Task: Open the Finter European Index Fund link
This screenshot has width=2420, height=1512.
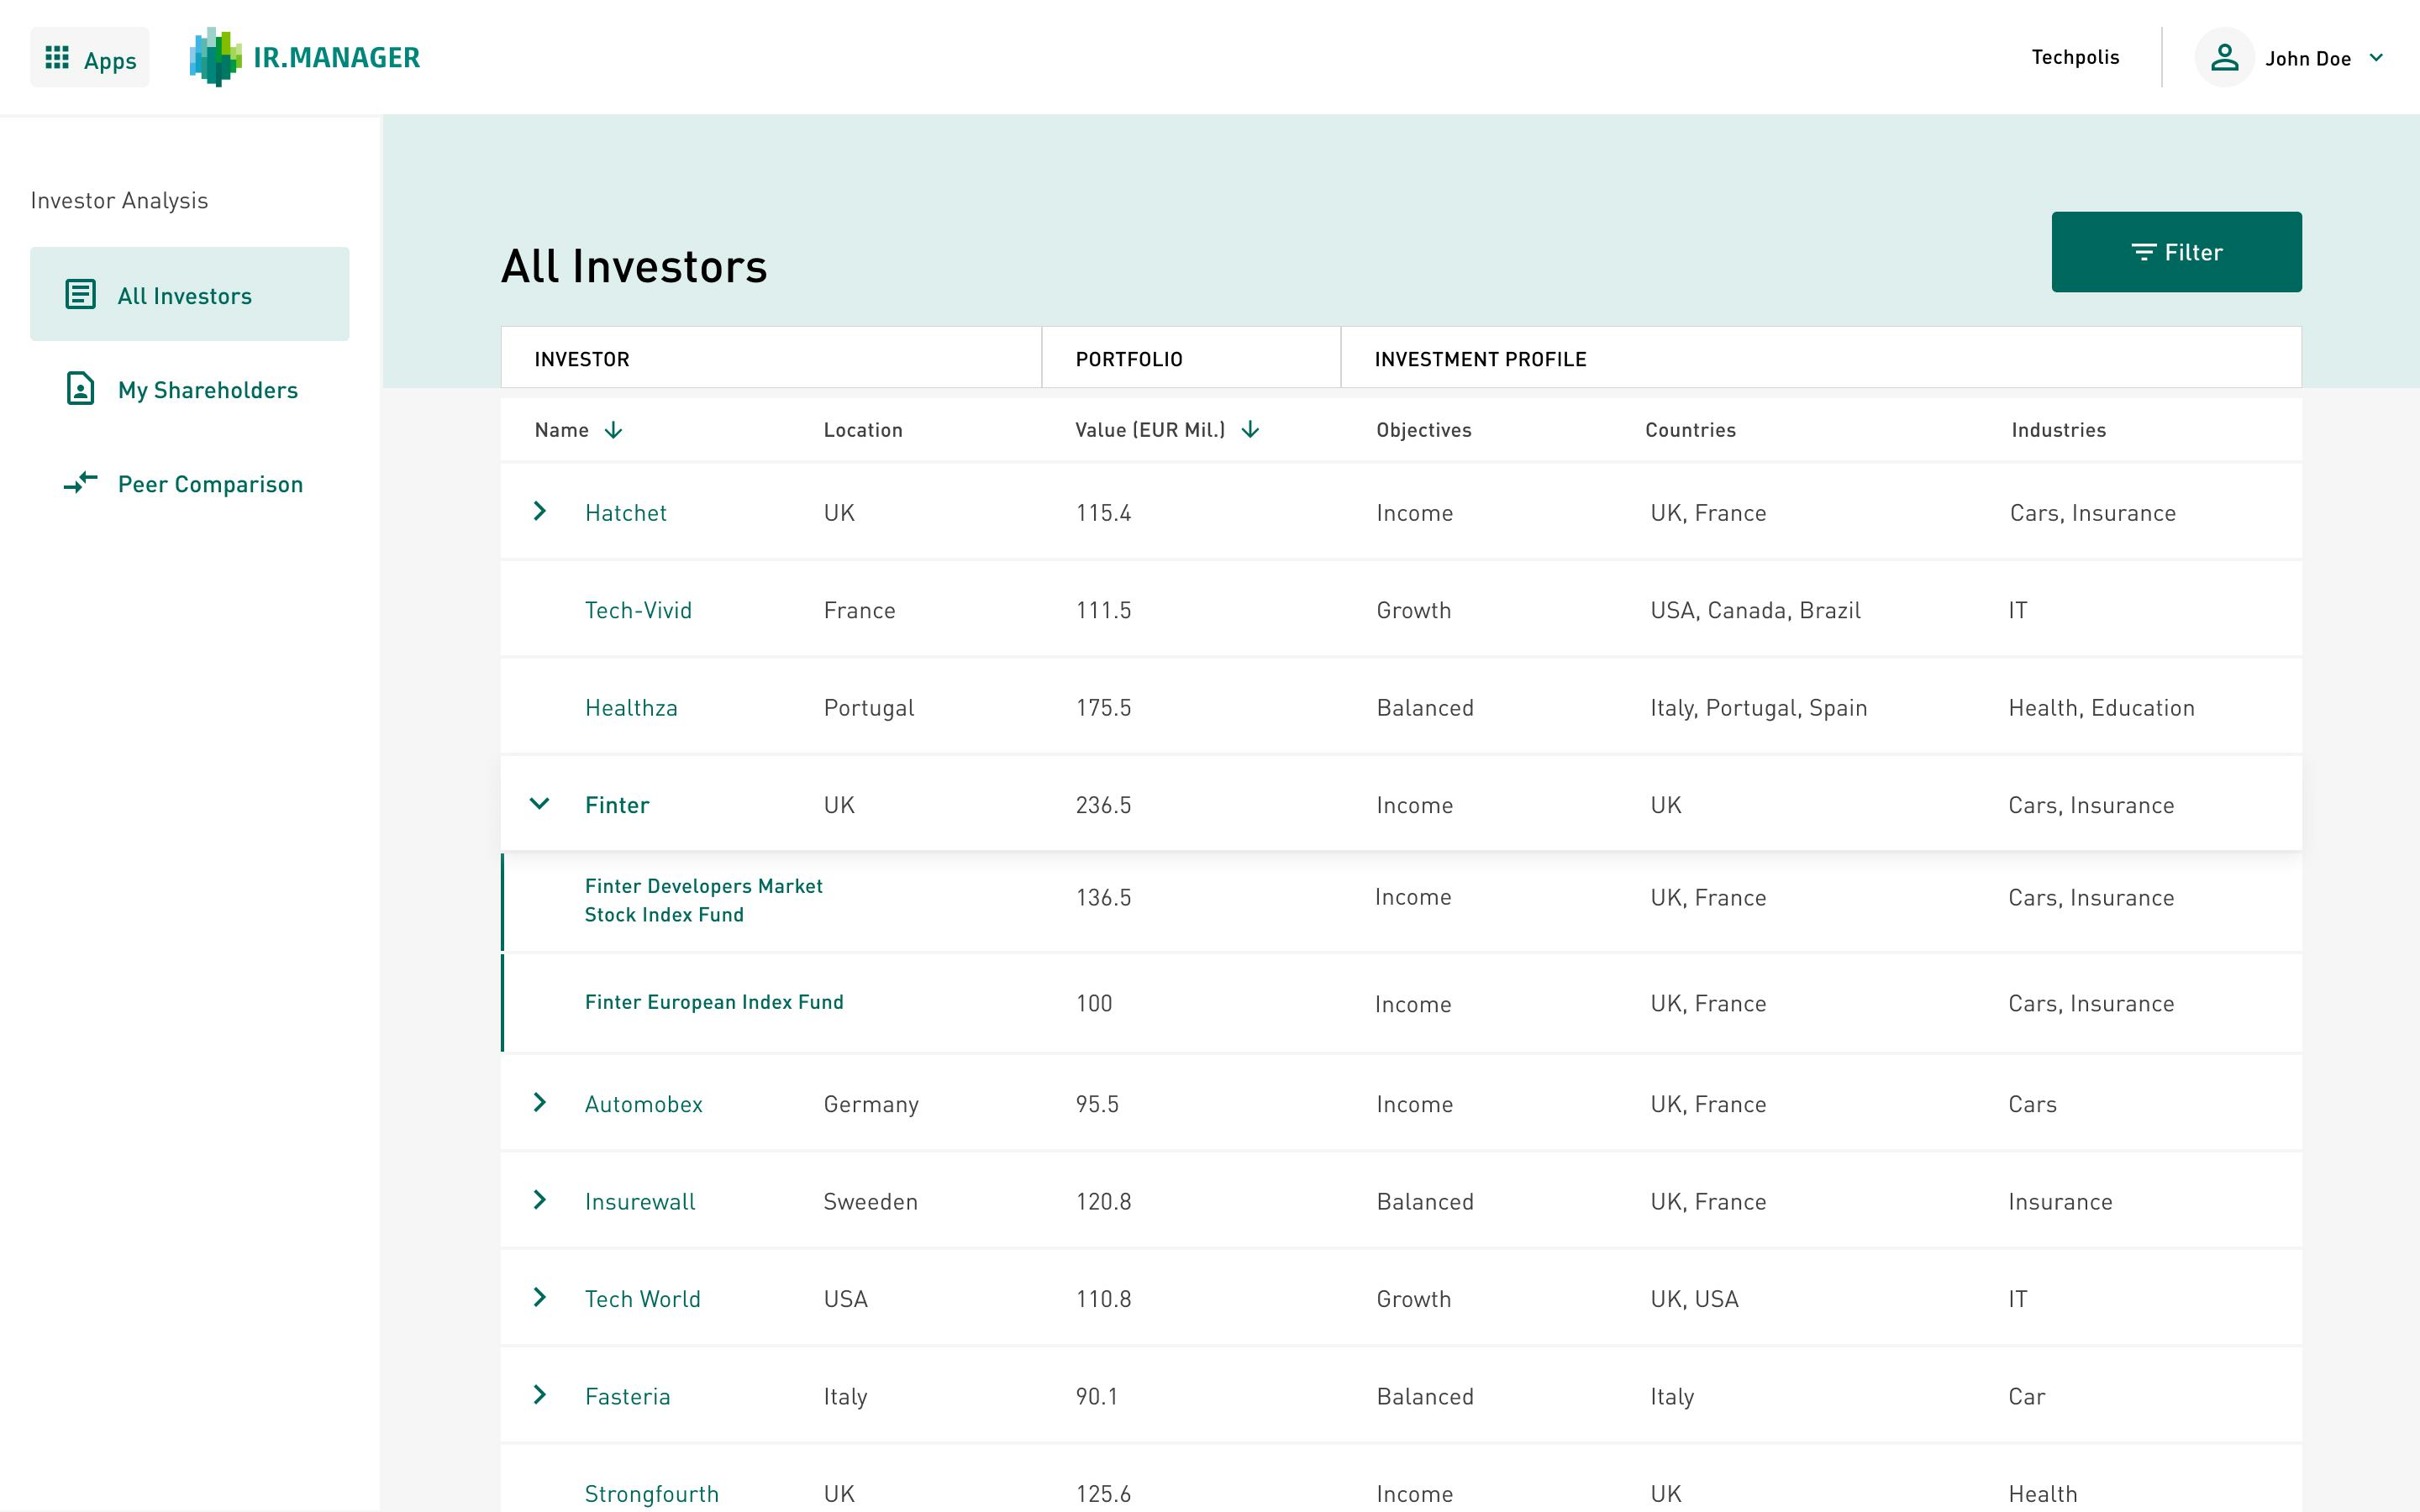Action: click(x=713, y=1001)
